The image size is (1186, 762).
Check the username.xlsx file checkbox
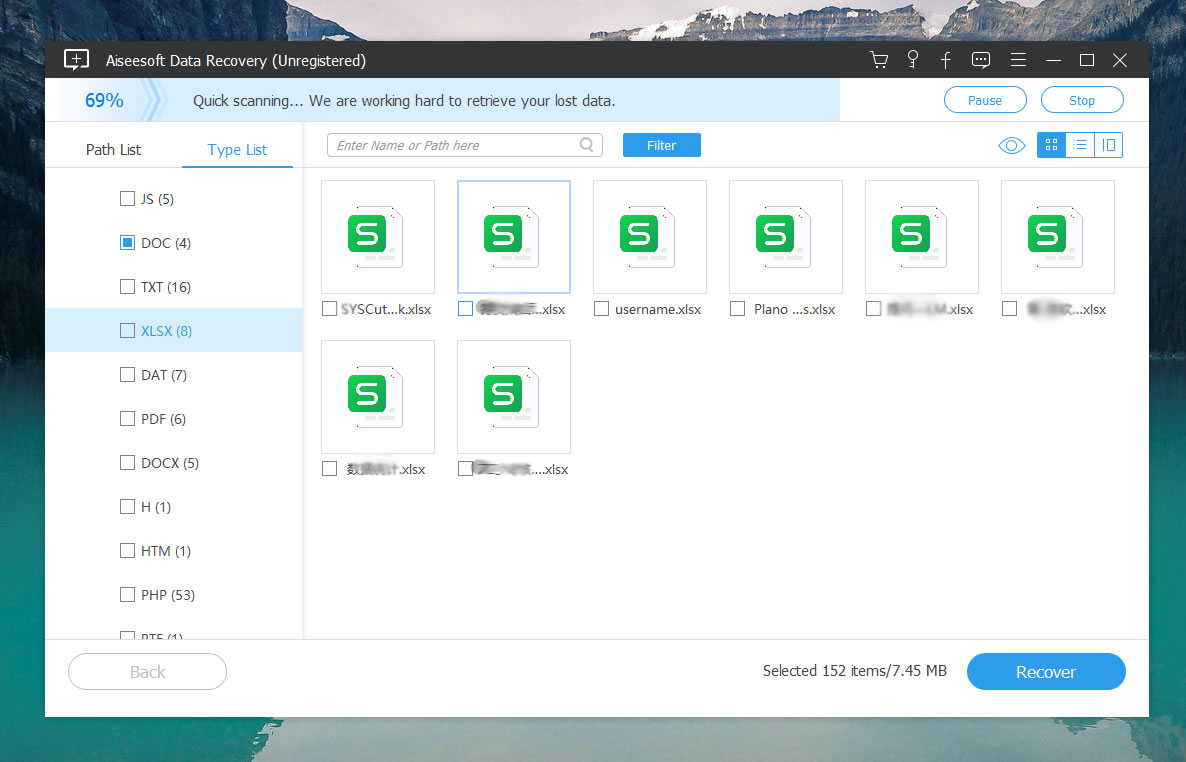pos(602,309)
